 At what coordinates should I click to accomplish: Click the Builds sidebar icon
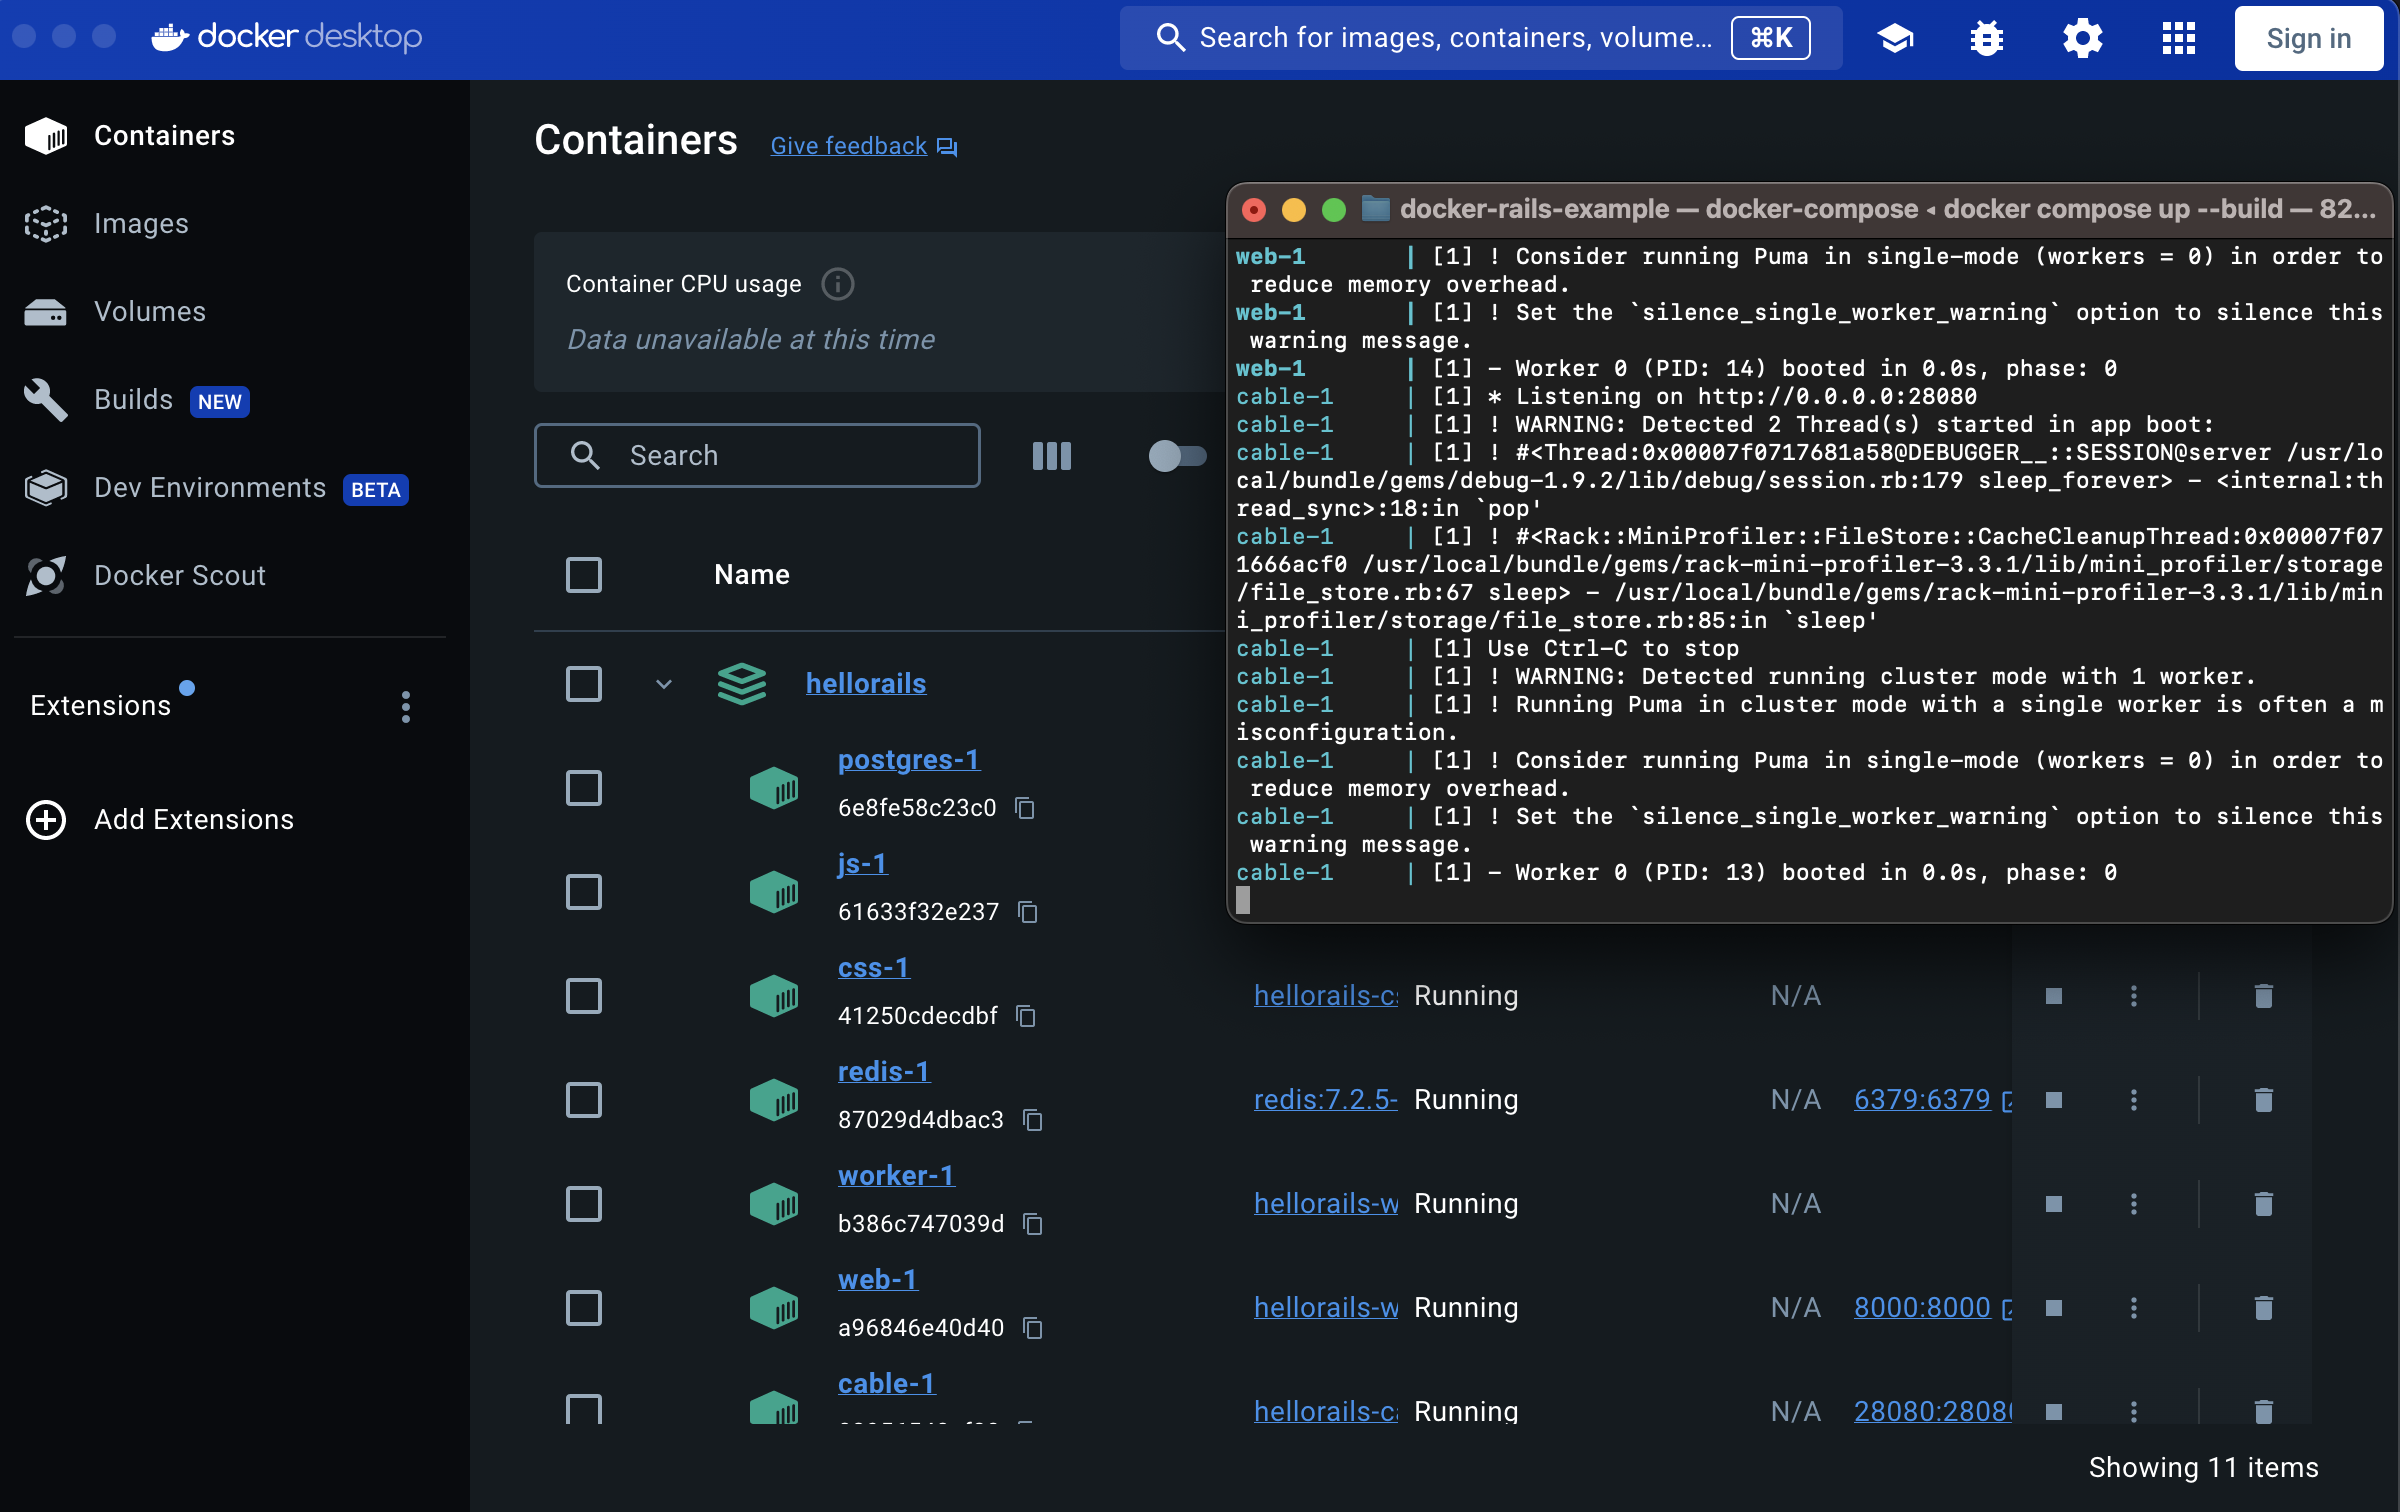coord(45,399)
